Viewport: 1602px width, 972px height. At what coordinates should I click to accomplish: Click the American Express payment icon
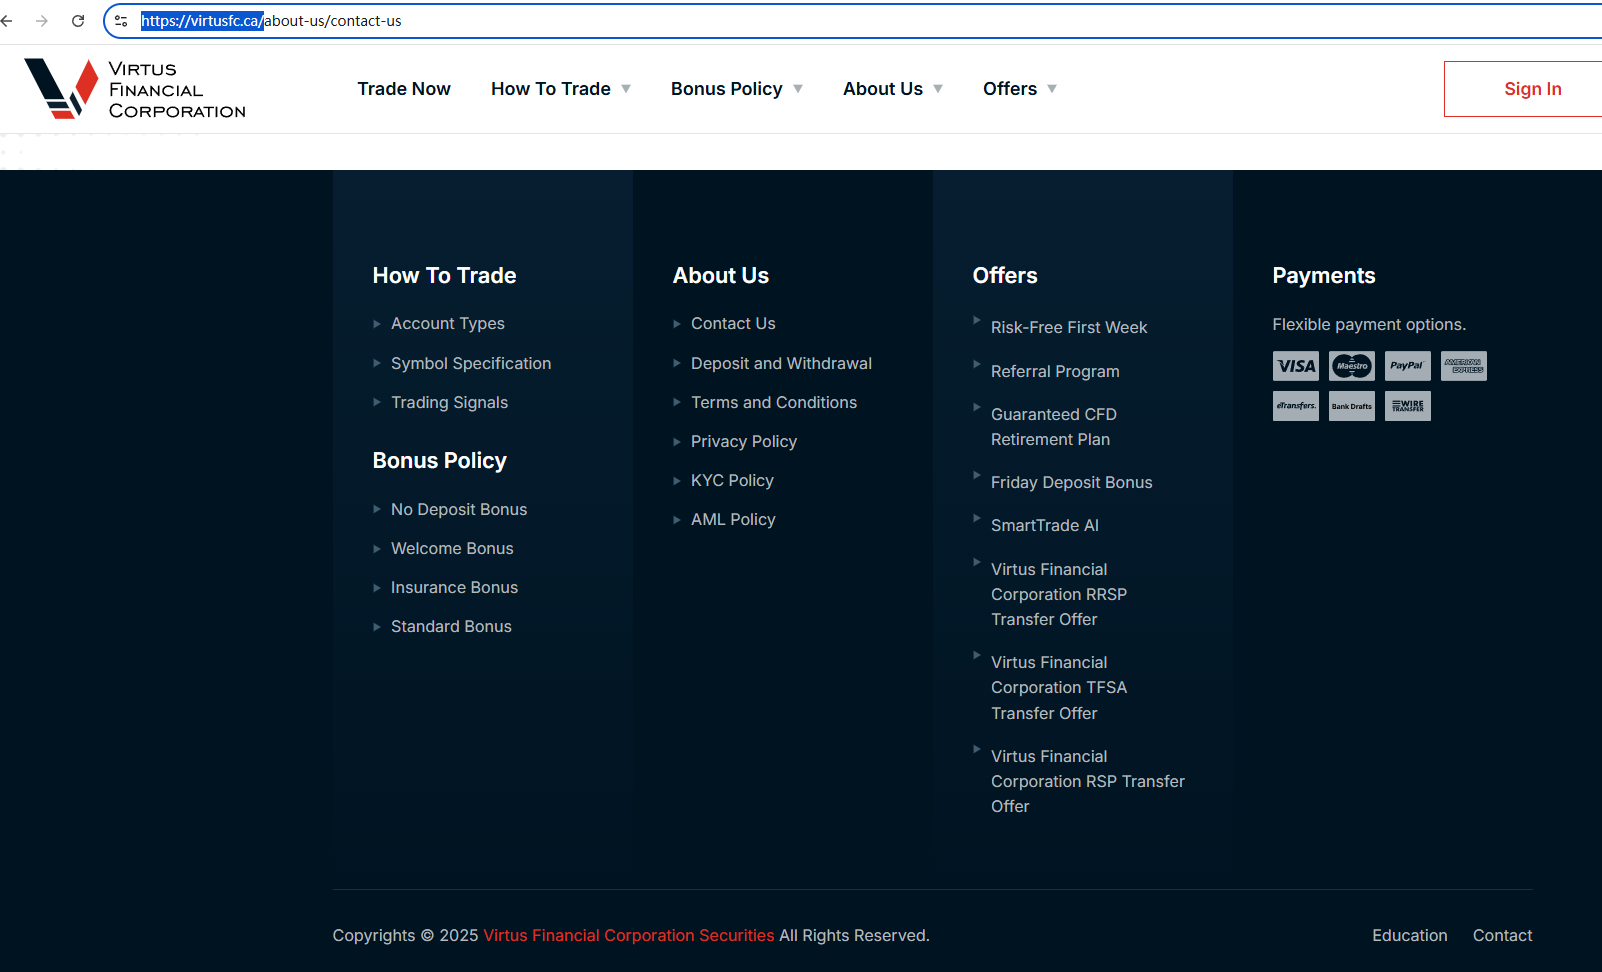tap(1464, 366)
